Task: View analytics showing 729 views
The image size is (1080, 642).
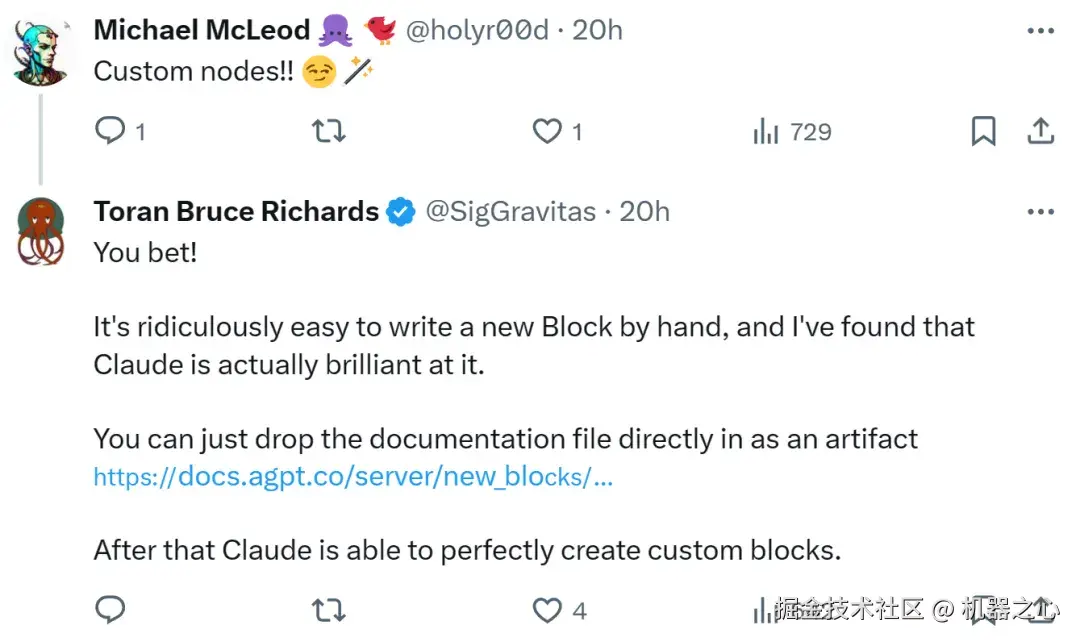Action: [x=791, y=131]
